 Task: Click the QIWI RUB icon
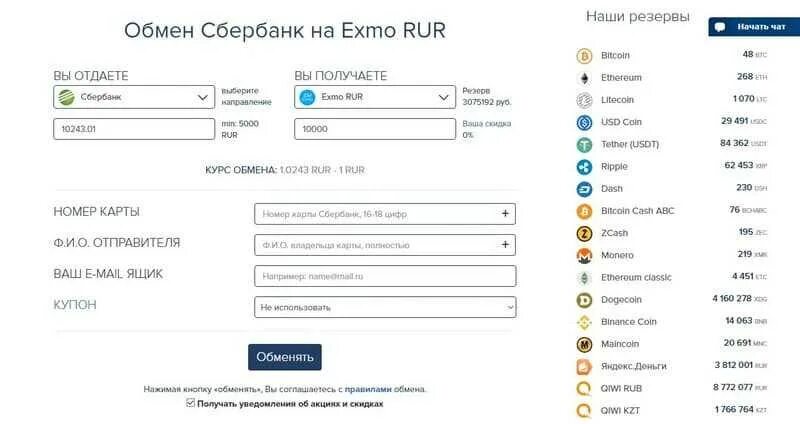click(584, 389)
